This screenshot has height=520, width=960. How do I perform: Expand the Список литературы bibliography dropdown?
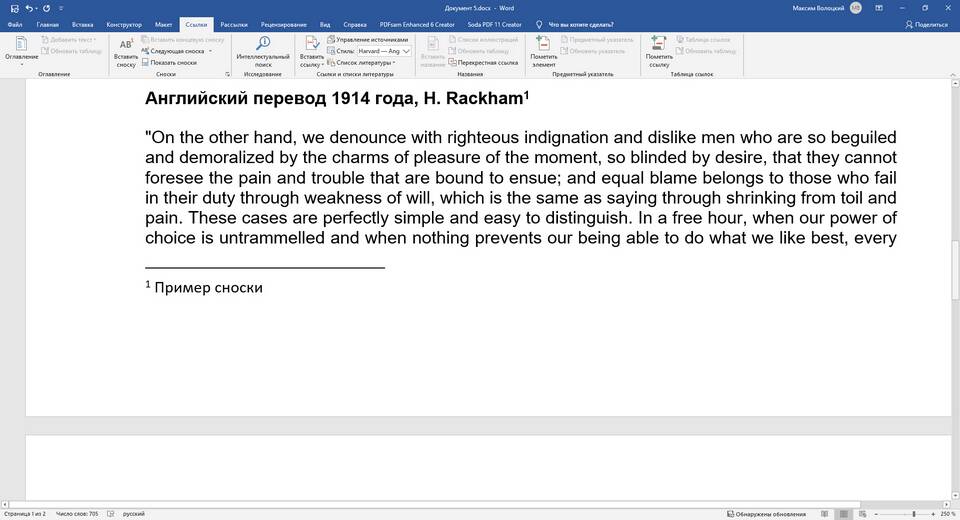point(361,62)
